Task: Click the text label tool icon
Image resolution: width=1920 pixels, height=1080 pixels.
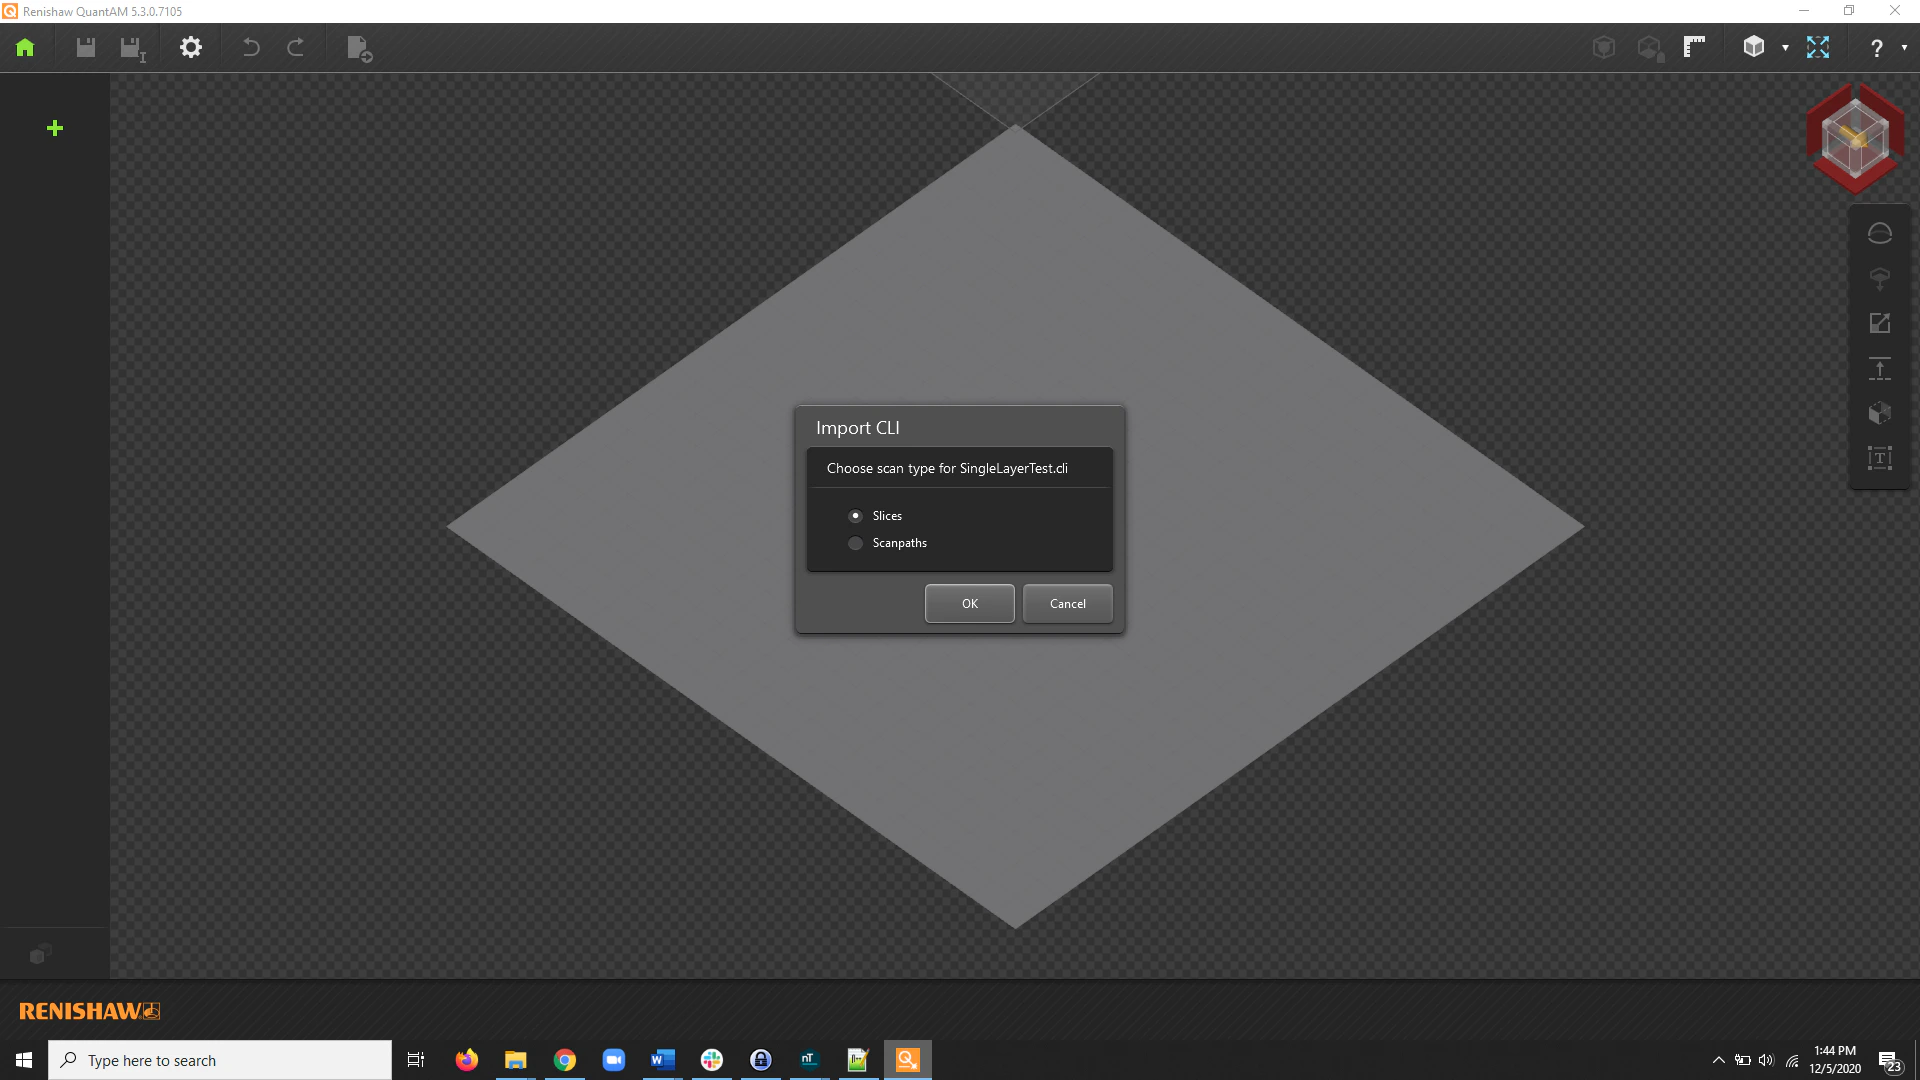Action: click(x=1880, y=458)
